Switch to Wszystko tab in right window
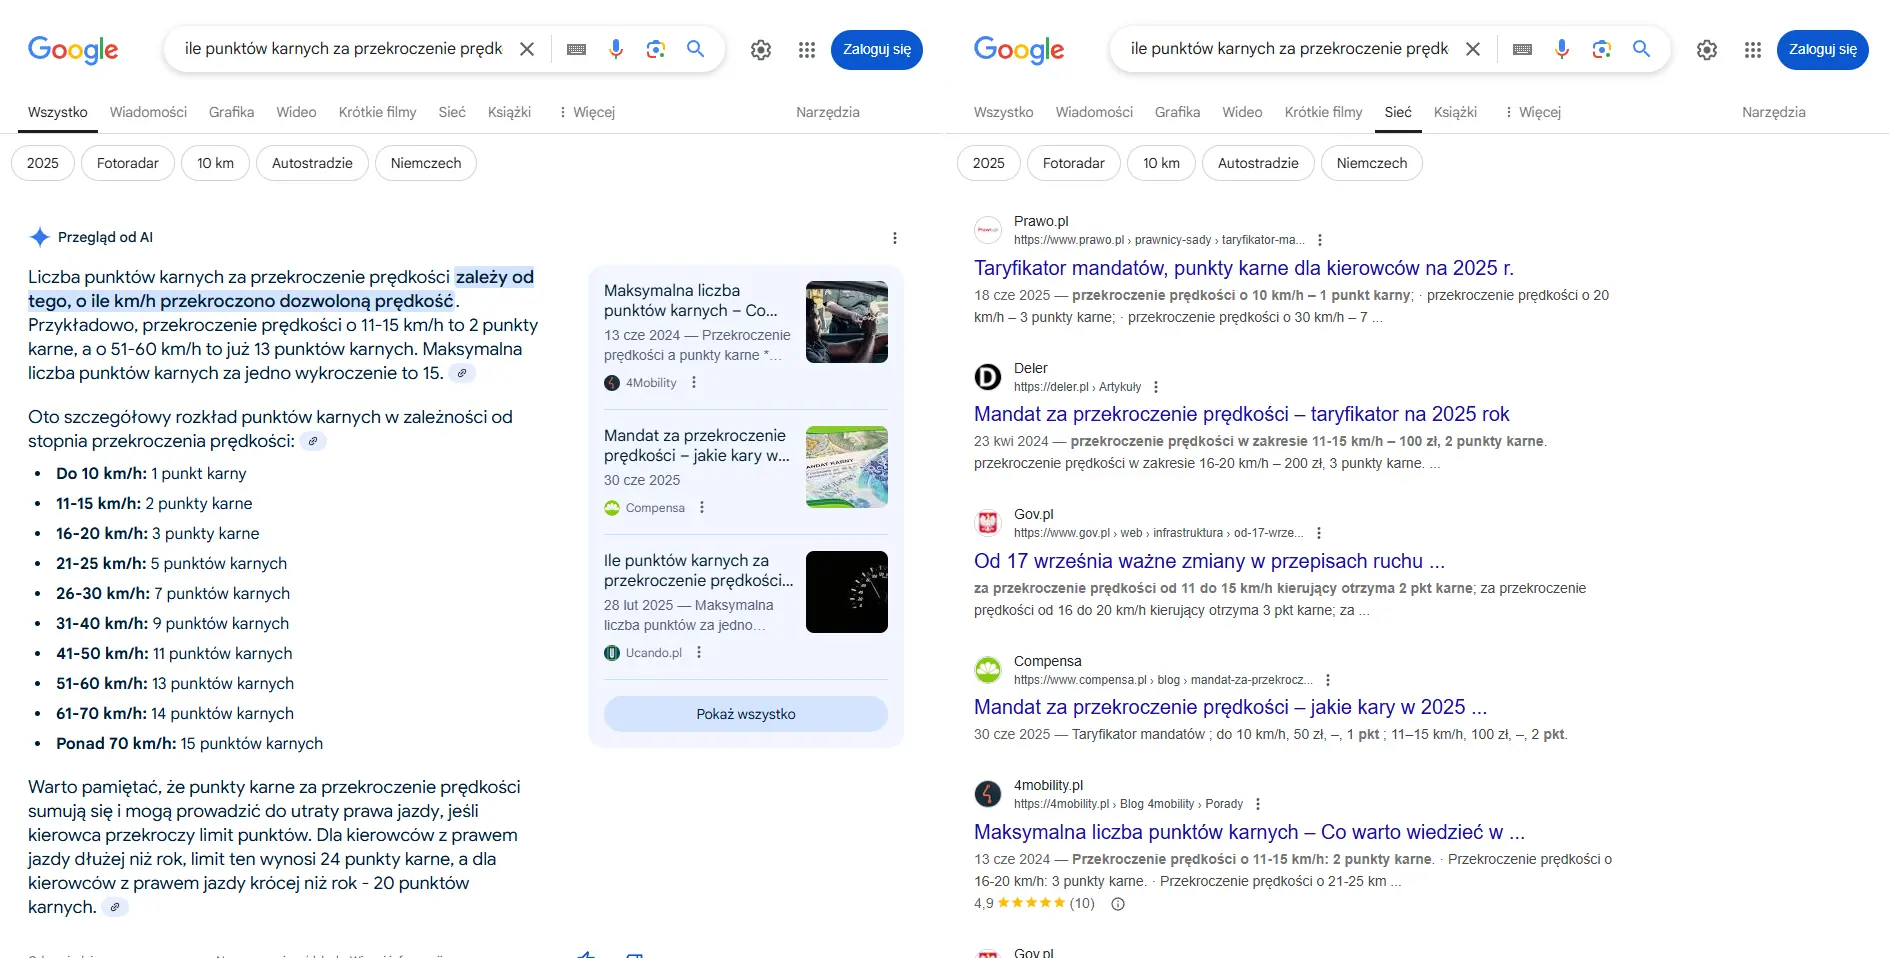This screenshot has height=958, width=1890. [x=1003, y=112]
